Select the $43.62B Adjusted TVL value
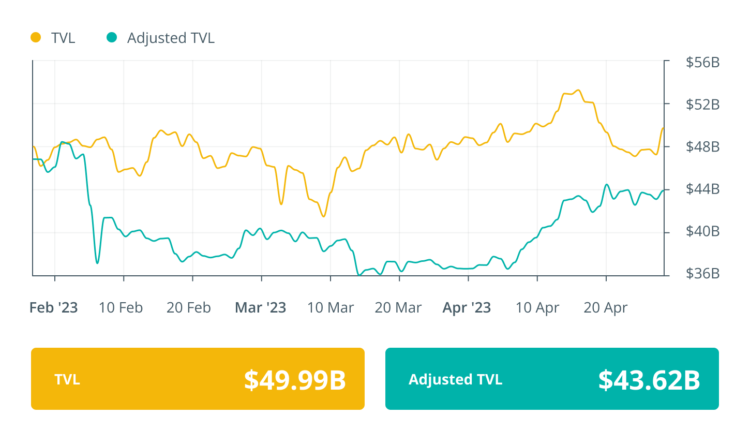750x430 pixels. (648, 380)
